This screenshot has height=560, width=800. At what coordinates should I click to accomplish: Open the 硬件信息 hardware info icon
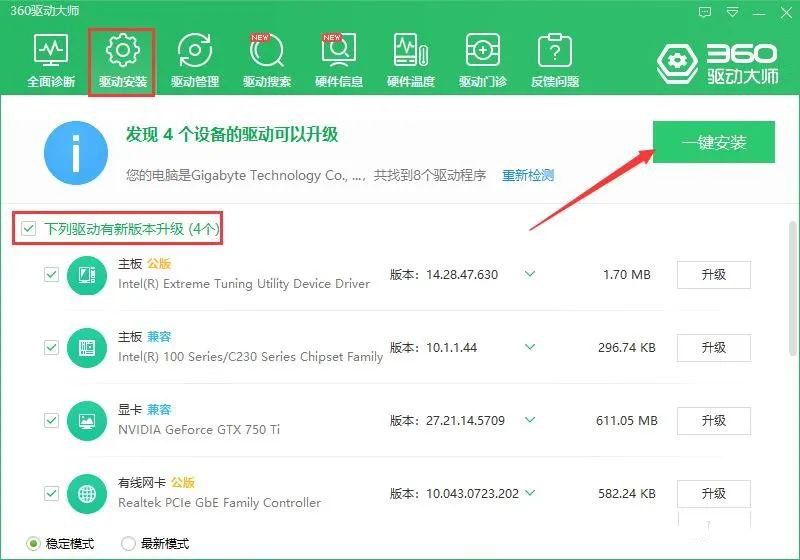(x=339, y=59)
